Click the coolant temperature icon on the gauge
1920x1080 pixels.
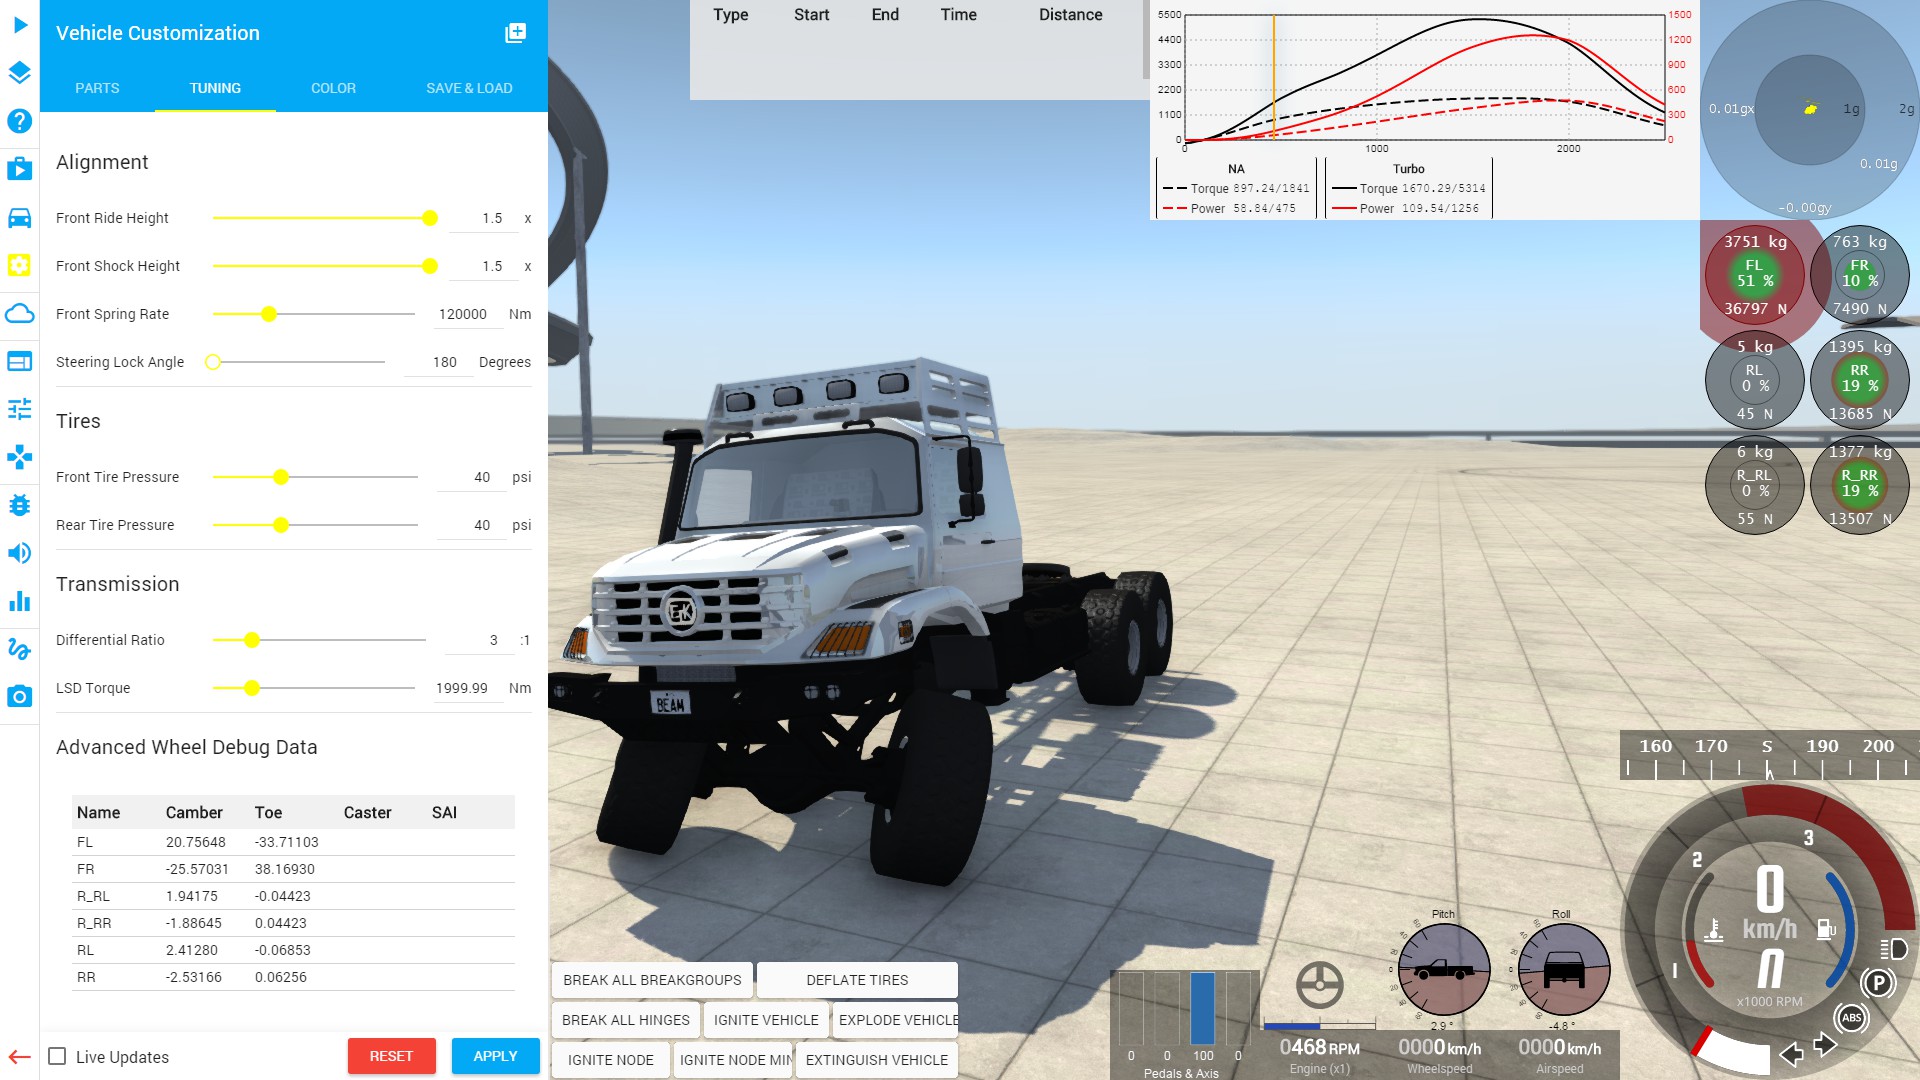[x=1714, y=930]
